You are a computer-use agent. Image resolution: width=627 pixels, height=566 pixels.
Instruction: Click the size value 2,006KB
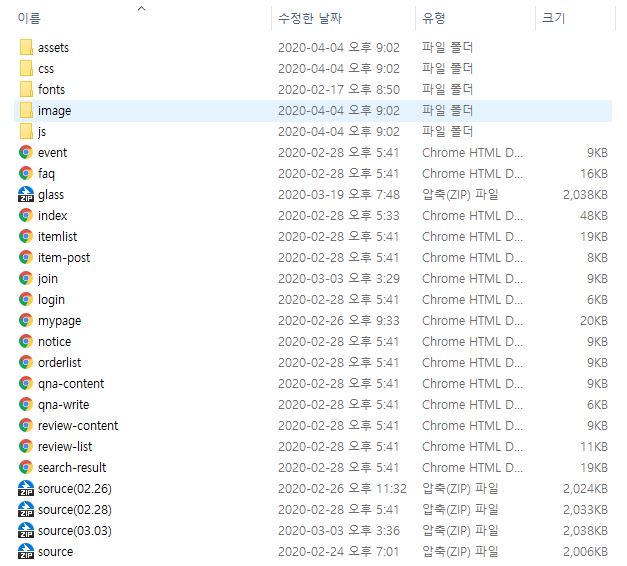pos(585,552)
